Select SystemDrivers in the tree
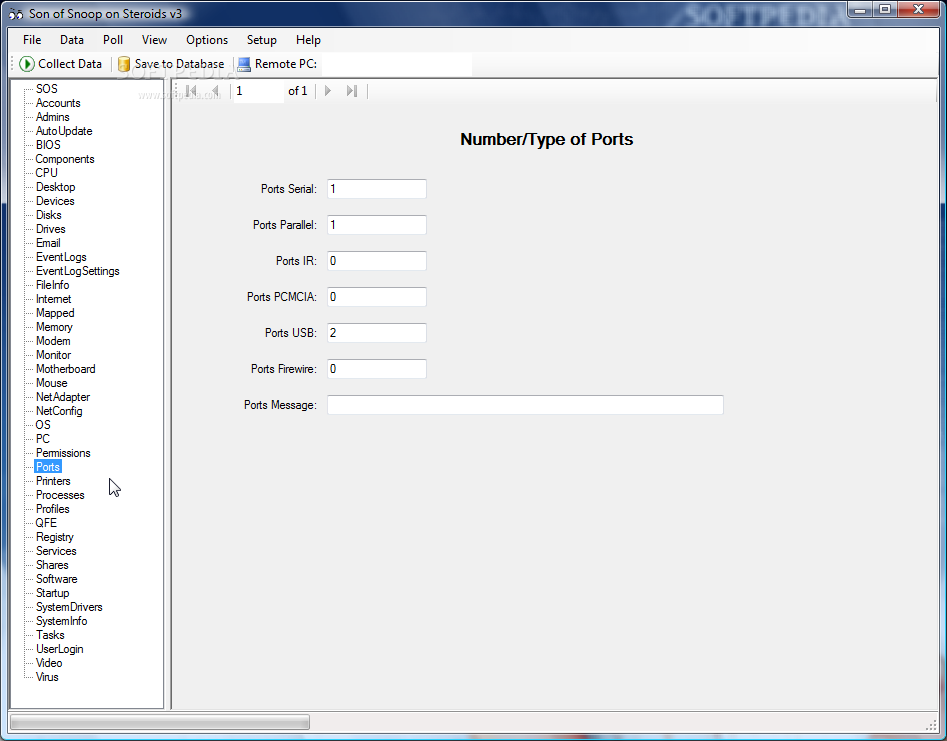The image size is (947, 741). (69, 607)
